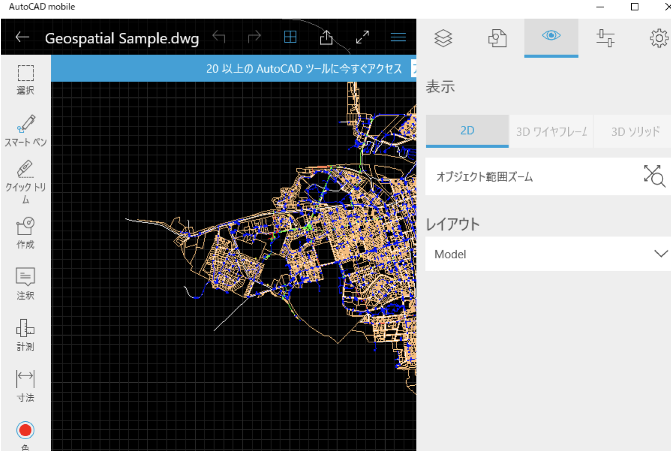Screen dimensions: 671x451
Task: Select the 寸法 dimension tool
Action: point(26,386)
